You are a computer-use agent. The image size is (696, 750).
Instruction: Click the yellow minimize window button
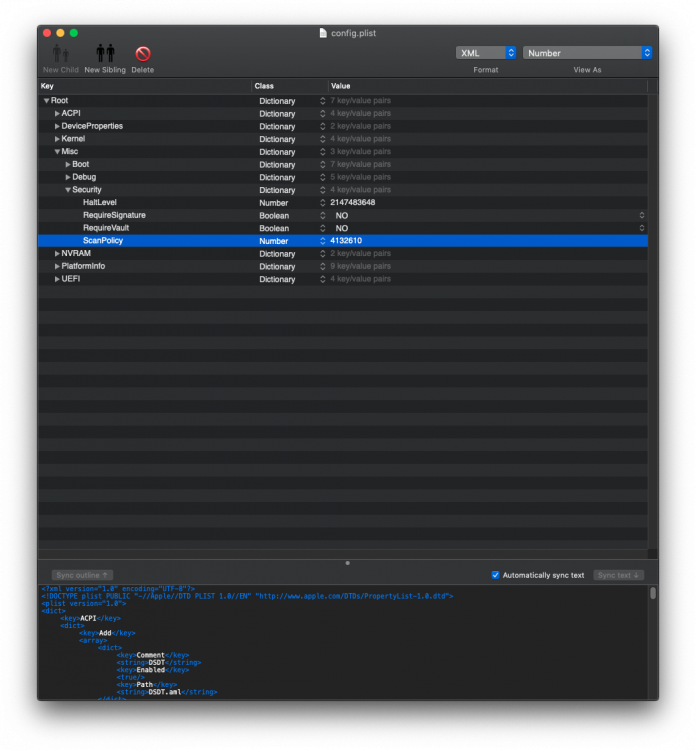click(60, 33)
